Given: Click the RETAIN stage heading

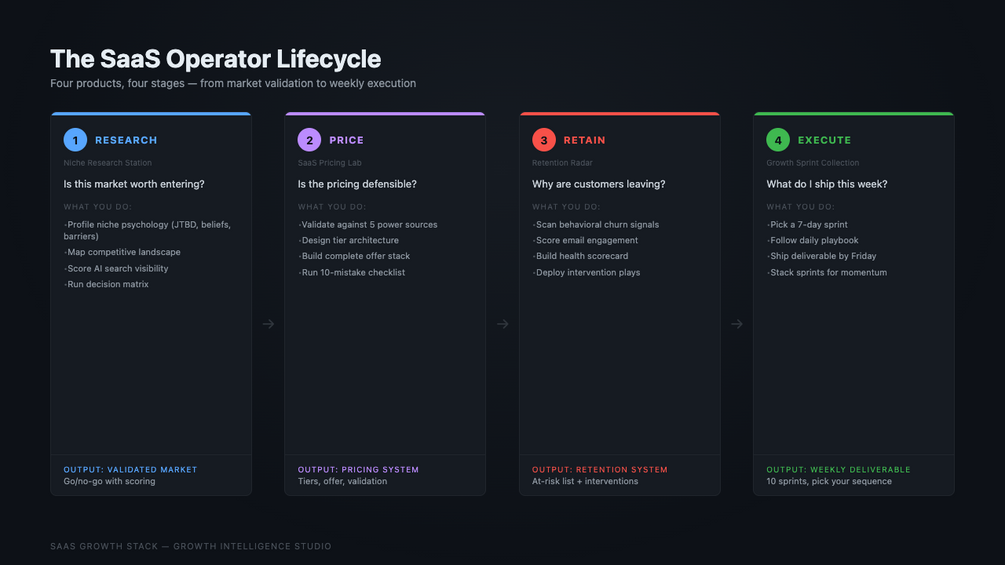Looking at the screenshot, I should tap(584, 140).
